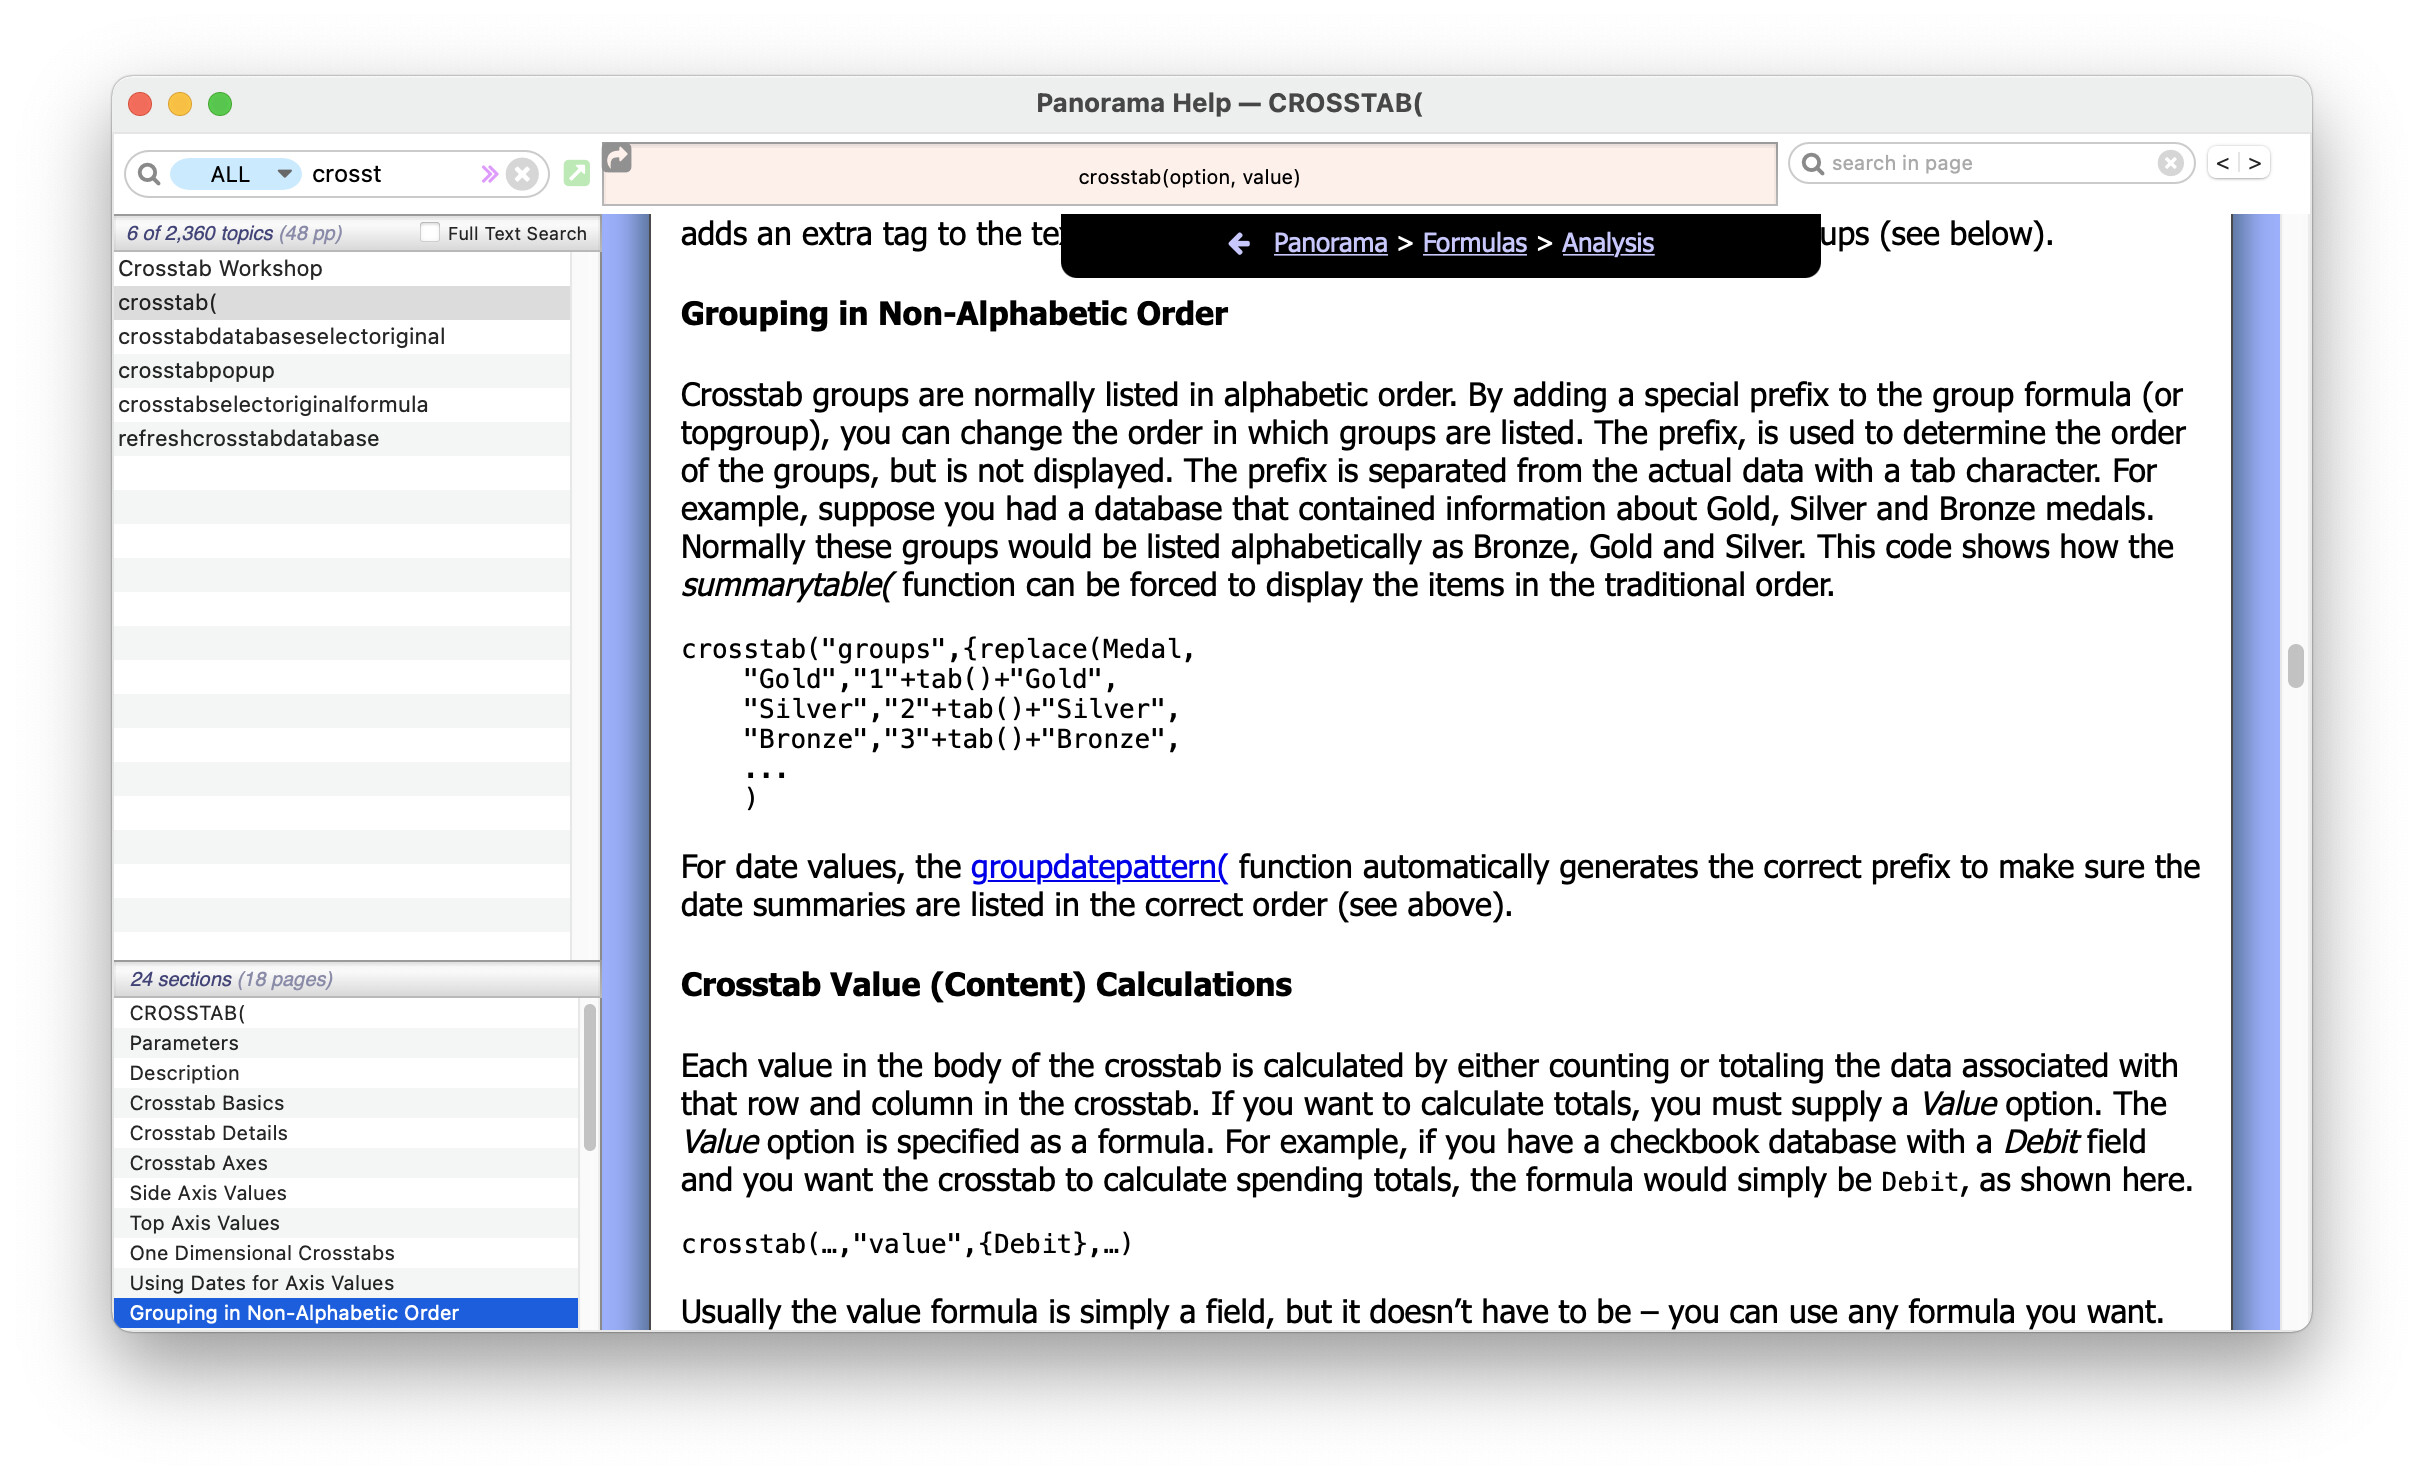The height and width of the screenshot is (1480, 2424).
Task: Follow the Formulas breadcrumb link
Action: (x=1474, y=243)
